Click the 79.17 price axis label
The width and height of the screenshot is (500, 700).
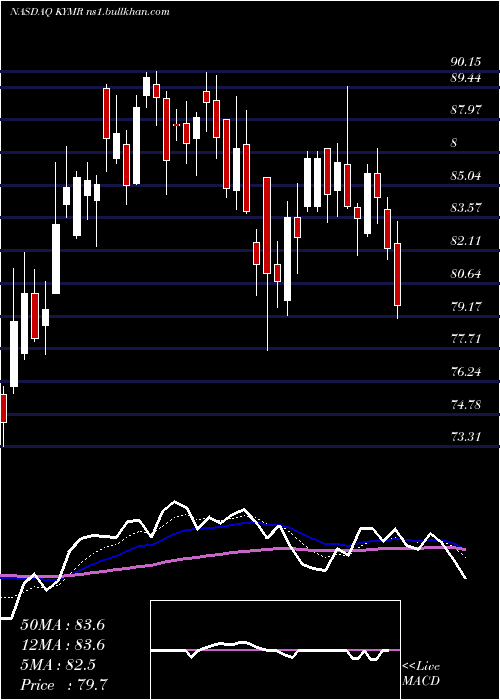pyautogui.click(x=466, y=306)
